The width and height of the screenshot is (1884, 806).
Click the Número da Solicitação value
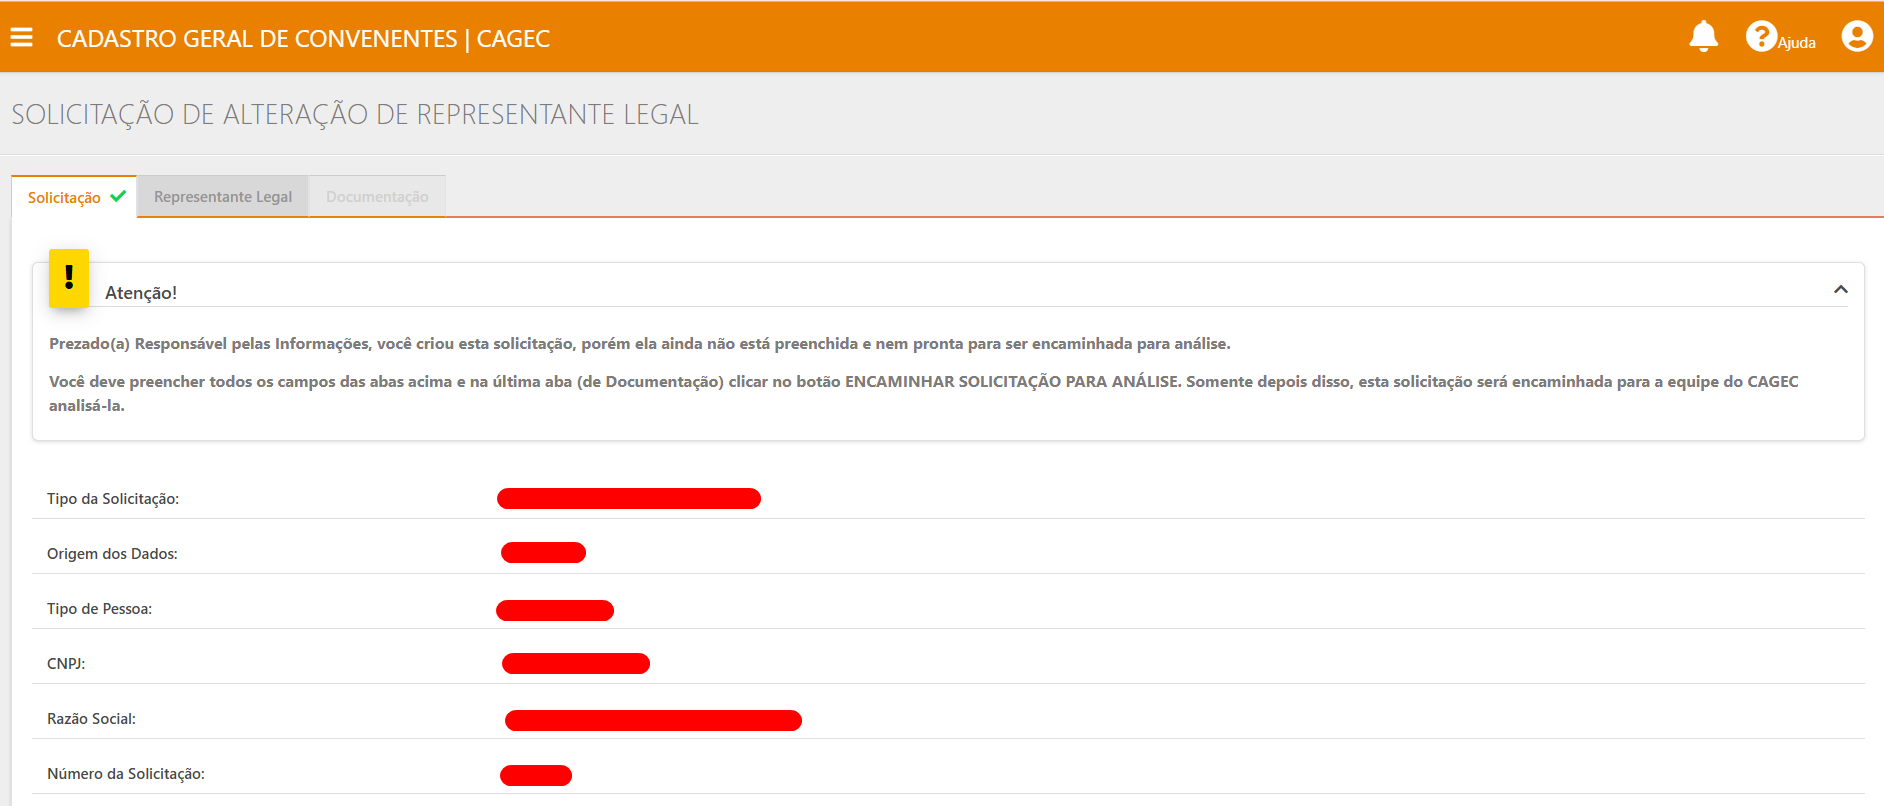coord(536,776)
